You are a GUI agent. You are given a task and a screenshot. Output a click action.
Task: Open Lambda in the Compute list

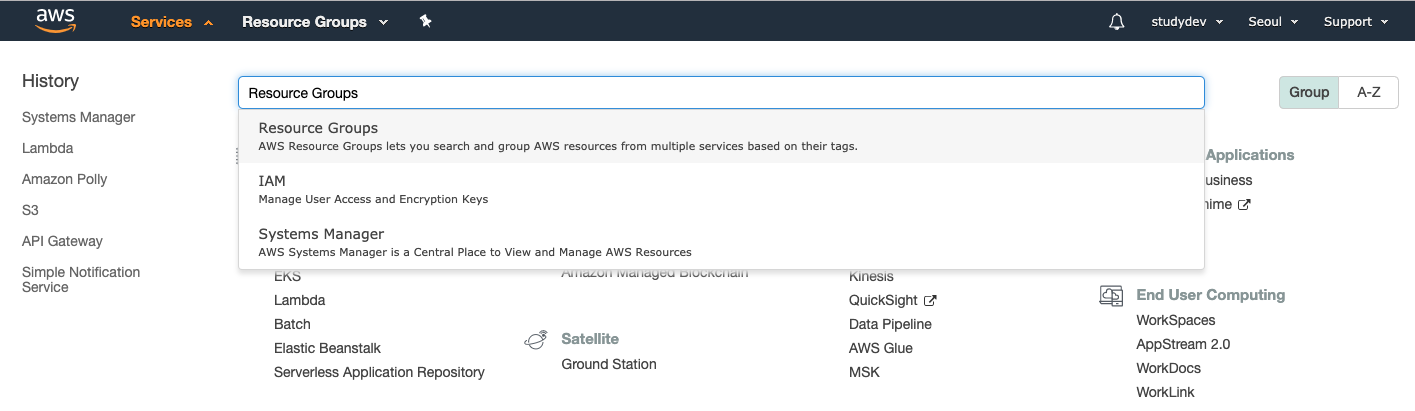click(300, 300)
